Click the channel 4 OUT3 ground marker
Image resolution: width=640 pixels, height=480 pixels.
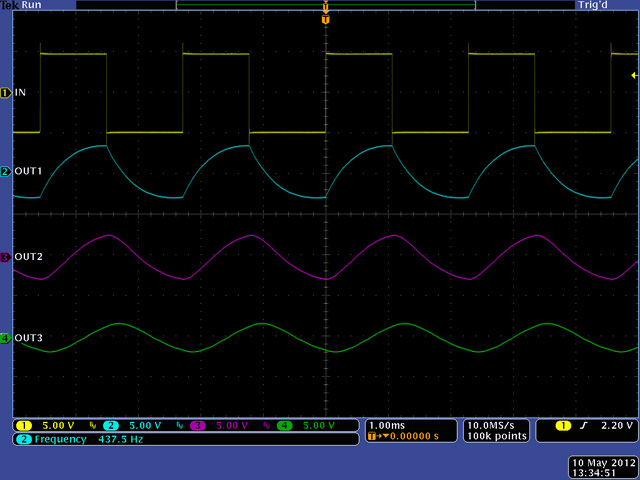tap(5, 338)
